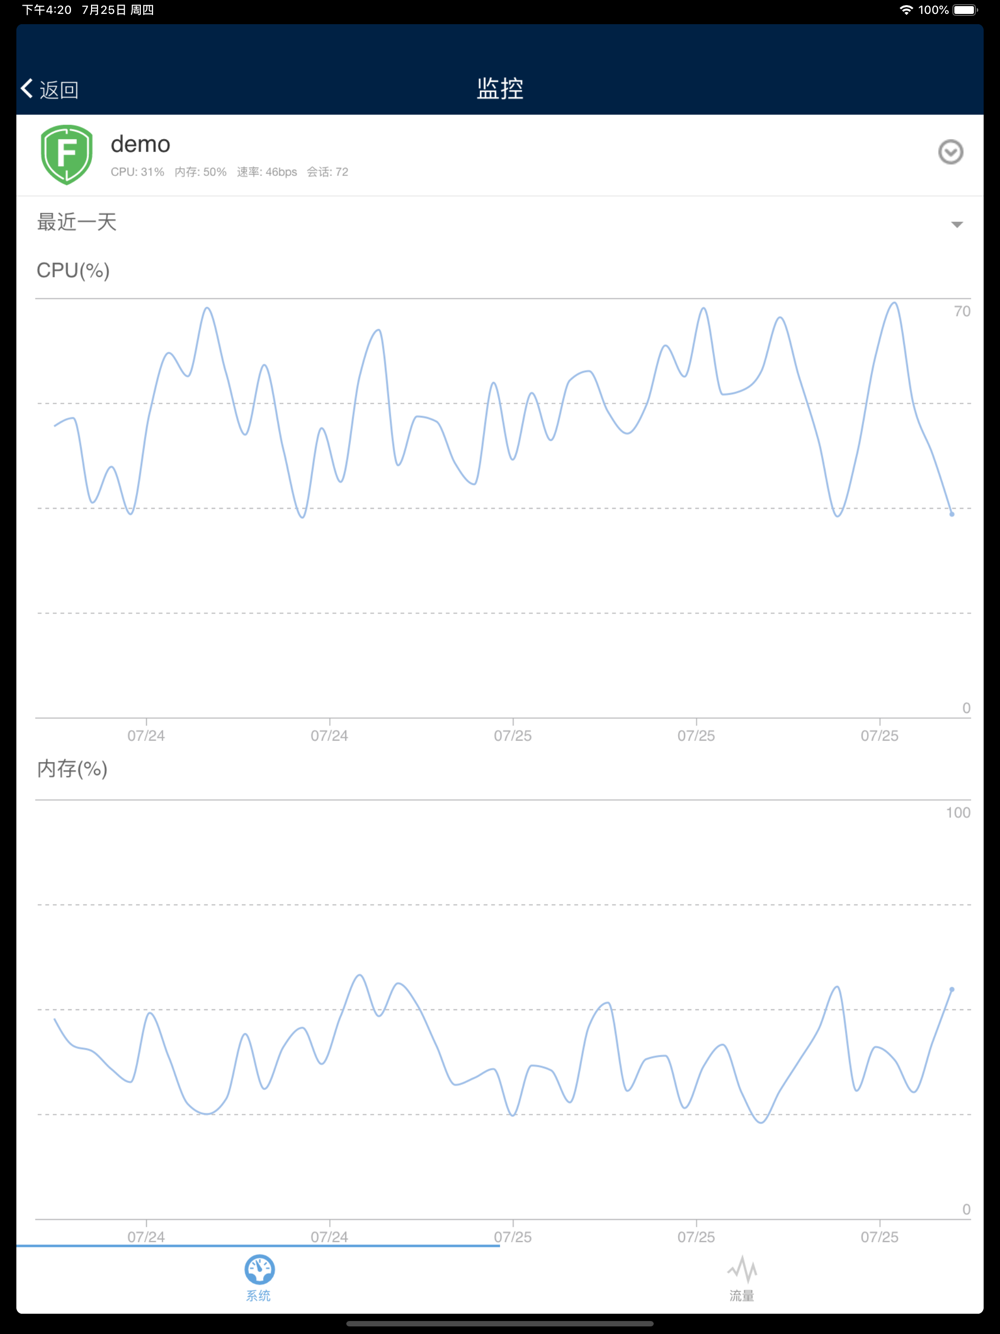Tap the 内存(%) chart heading

click(x=72, y=768)
